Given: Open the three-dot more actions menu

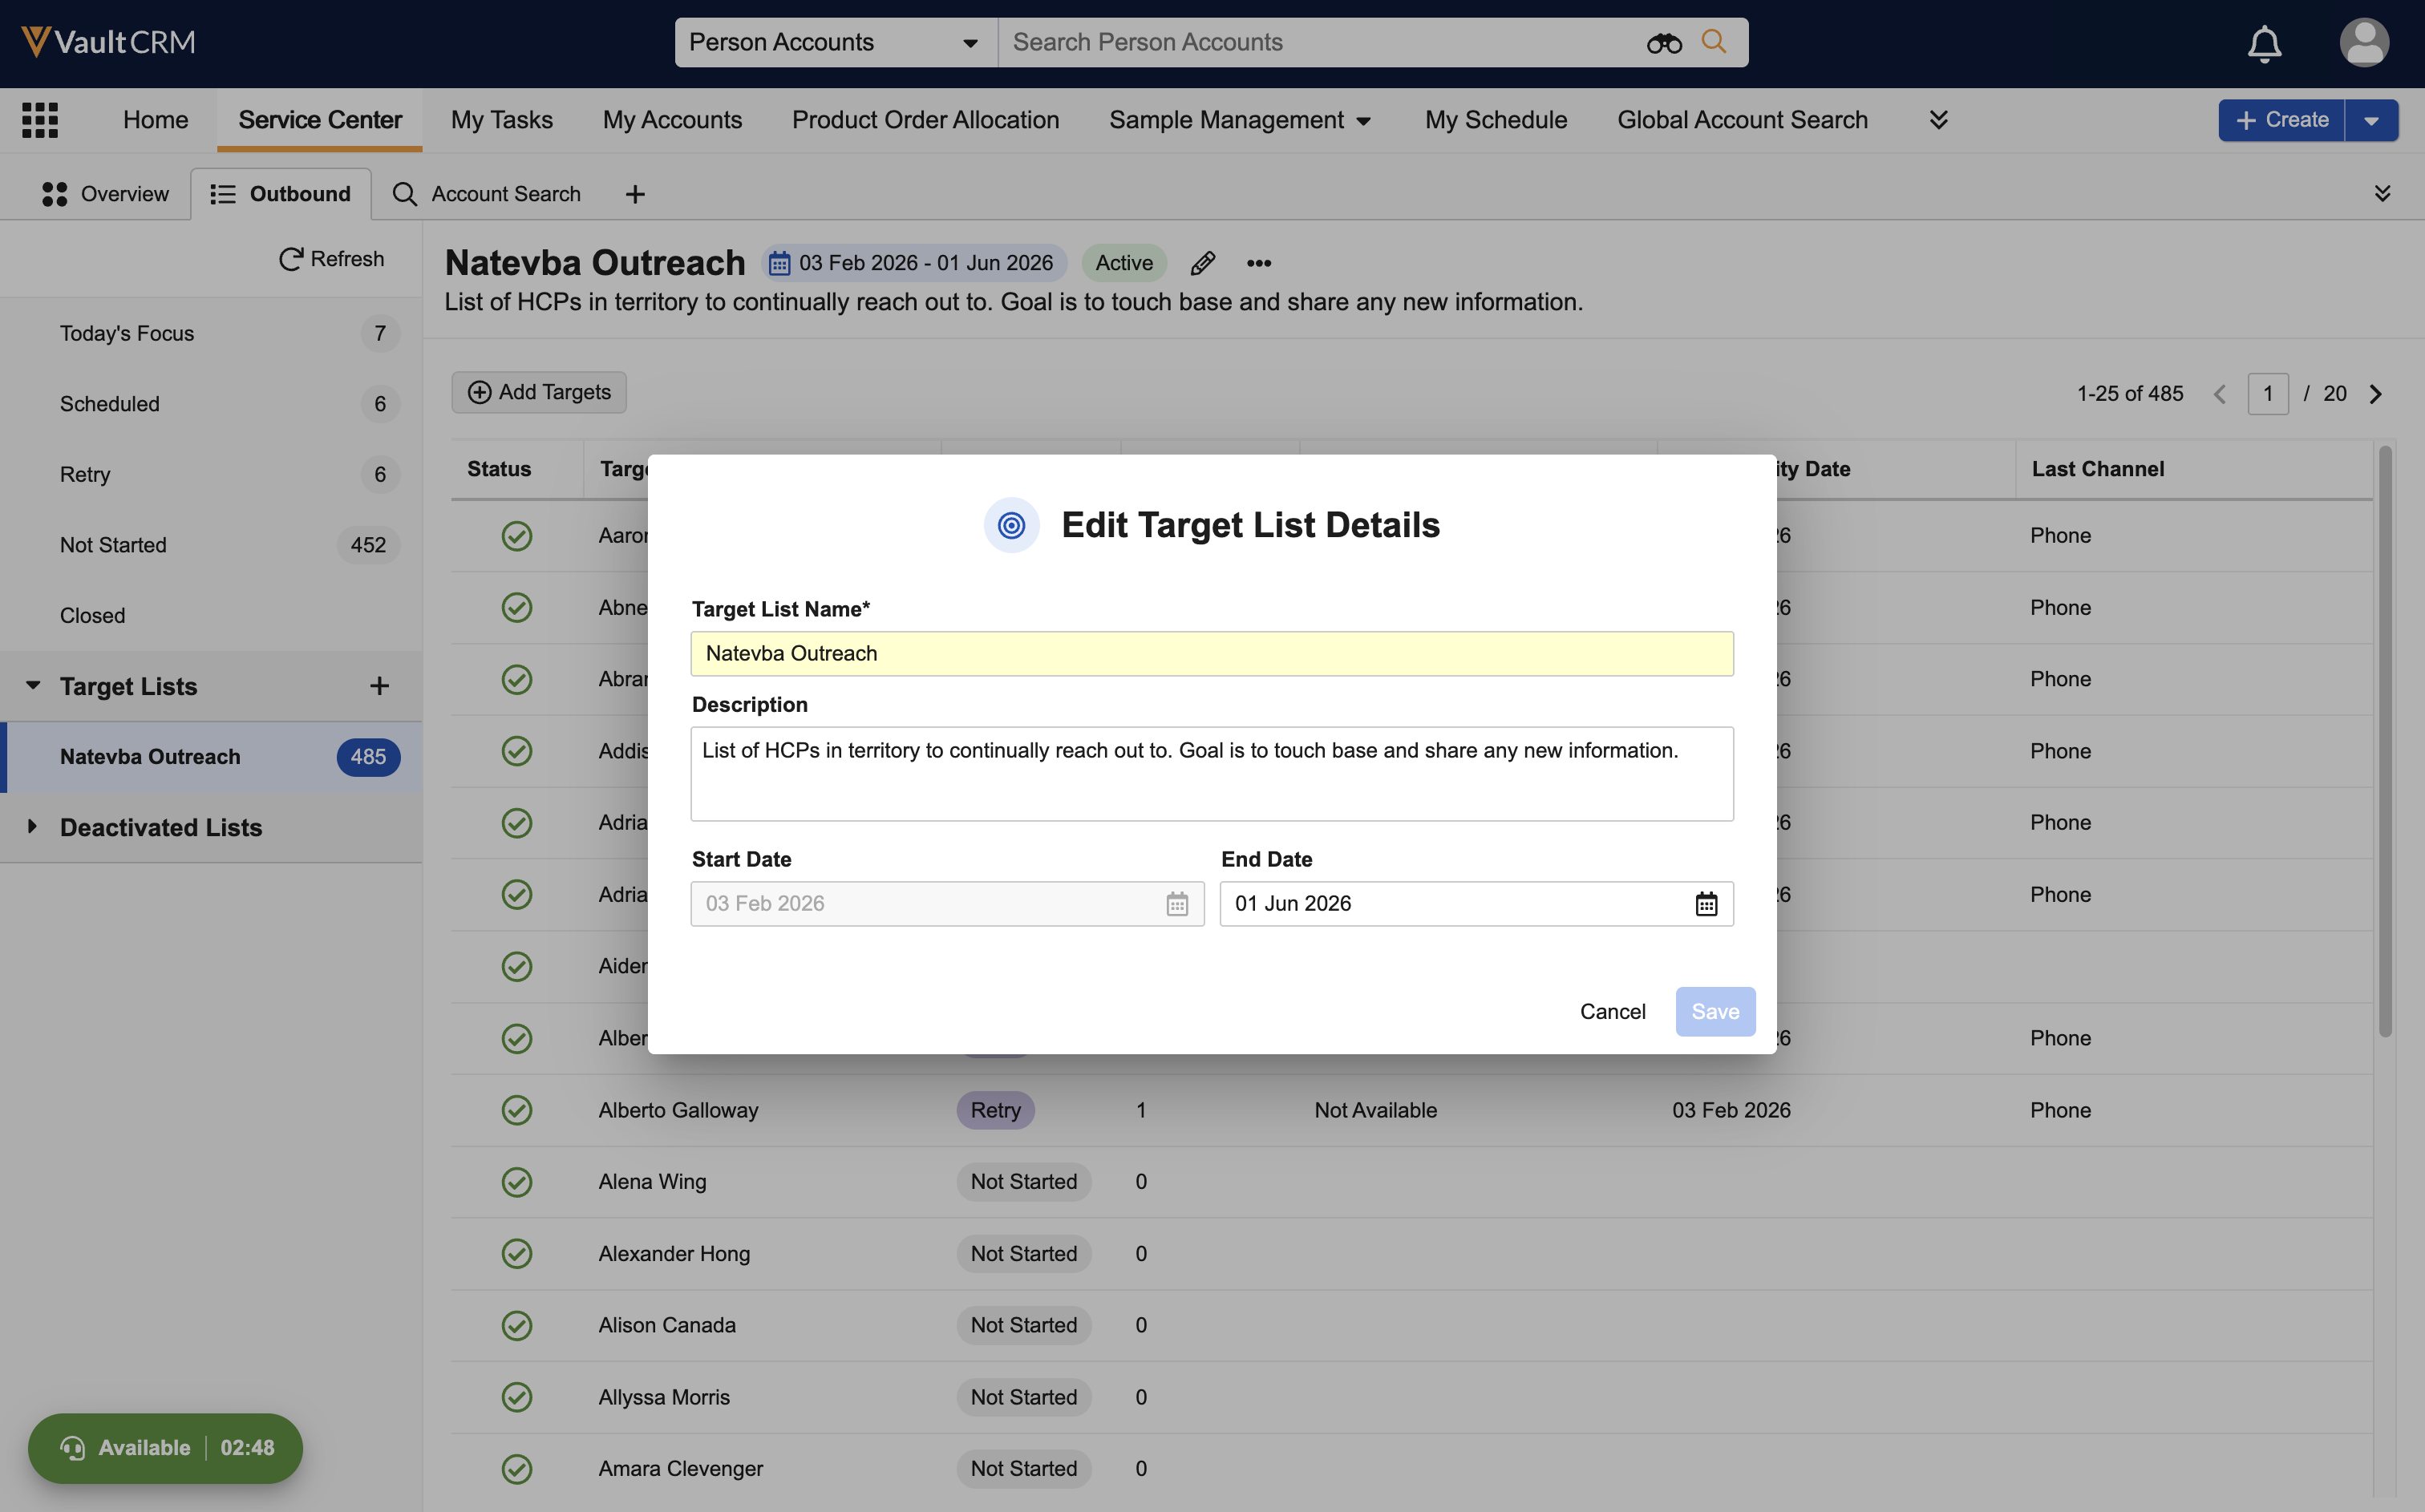Looking at the screenshot, I should 1259,263.
